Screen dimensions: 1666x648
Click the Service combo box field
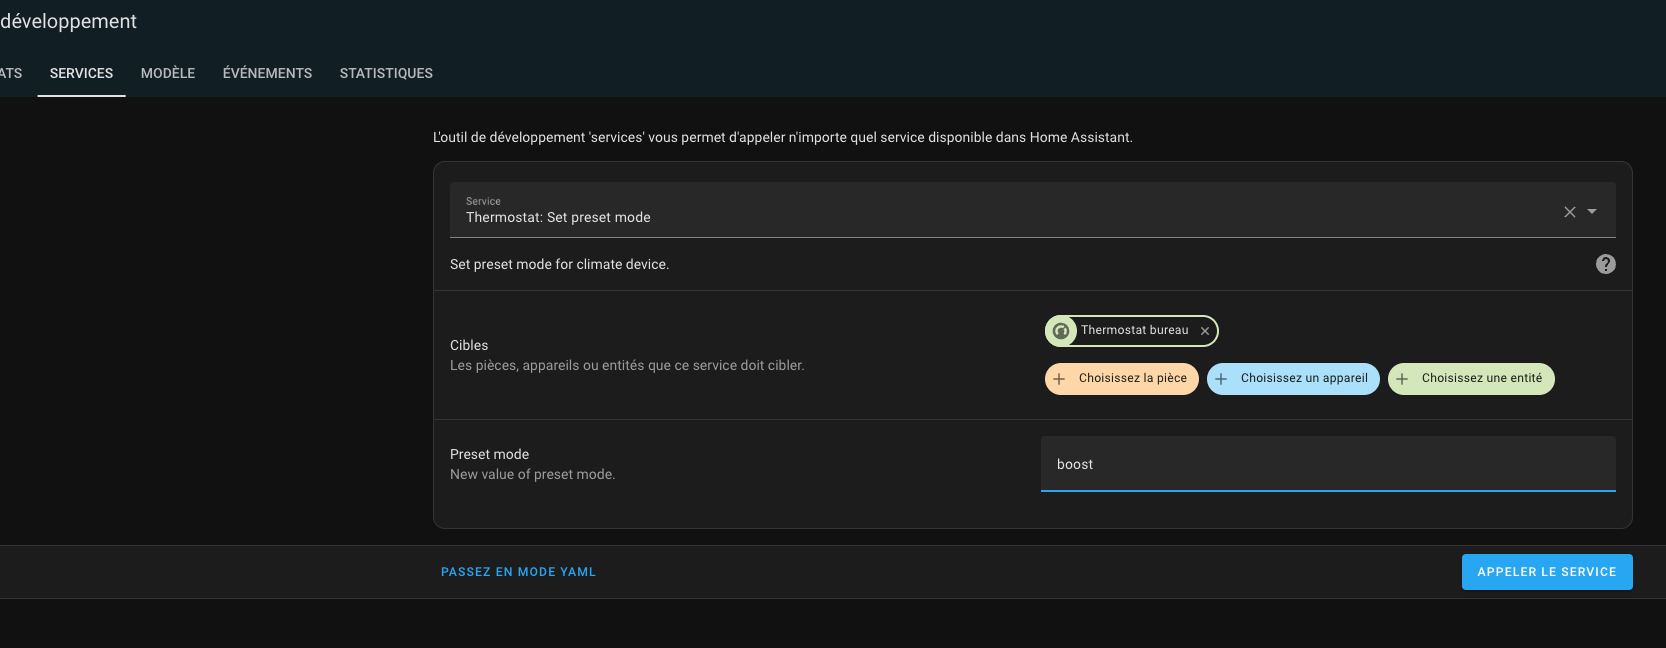[x=1000, y=211]
